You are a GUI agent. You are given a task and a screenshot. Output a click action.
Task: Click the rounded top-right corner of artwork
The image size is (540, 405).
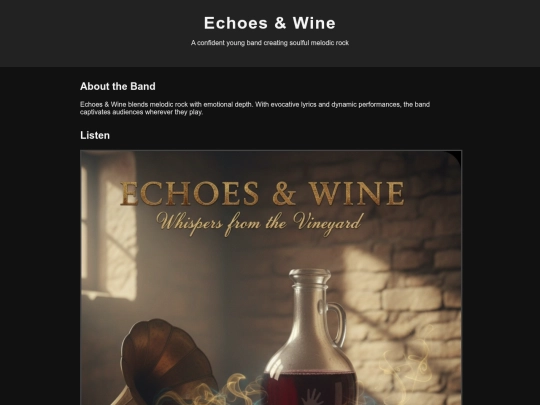point(454,158)
